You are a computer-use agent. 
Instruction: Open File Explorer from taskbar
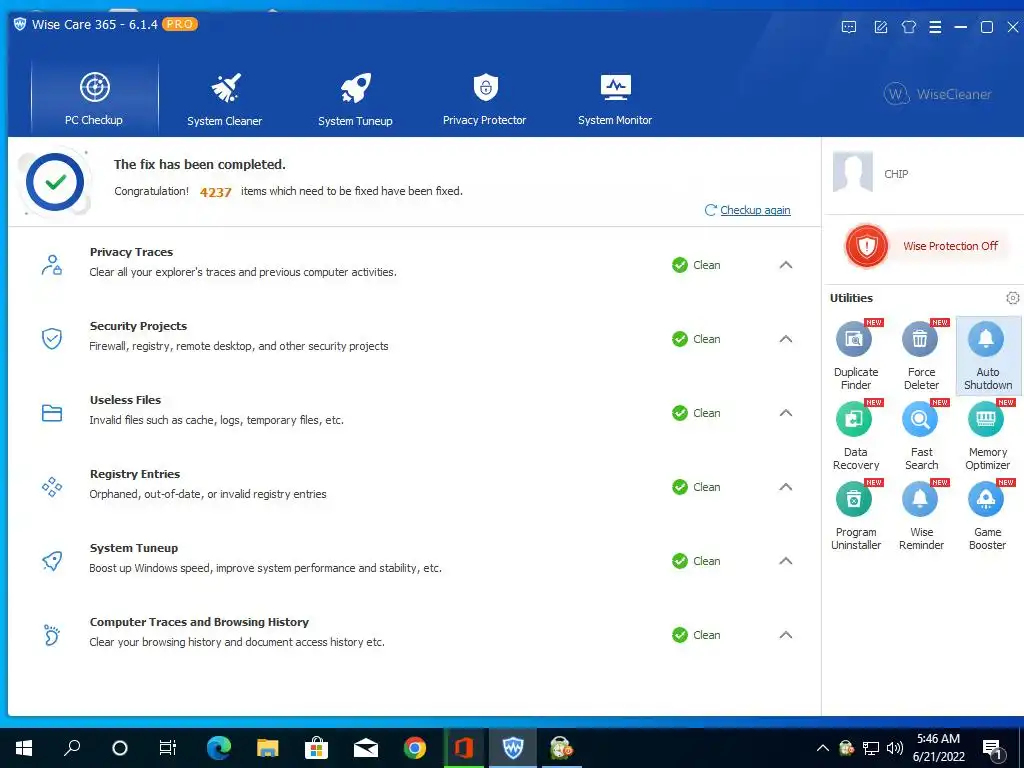[x=267, y=748]
